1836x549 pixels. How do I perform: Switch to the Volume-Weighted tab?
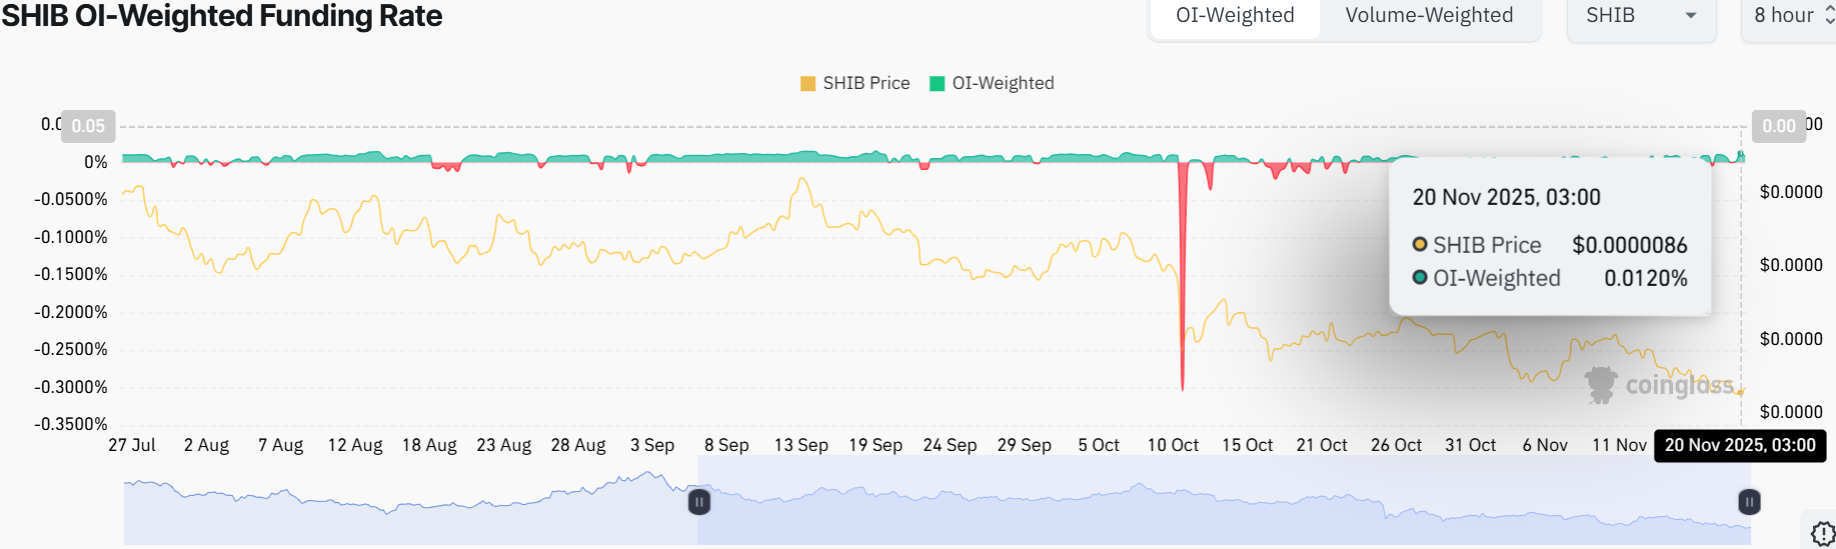pos(1428,16)
